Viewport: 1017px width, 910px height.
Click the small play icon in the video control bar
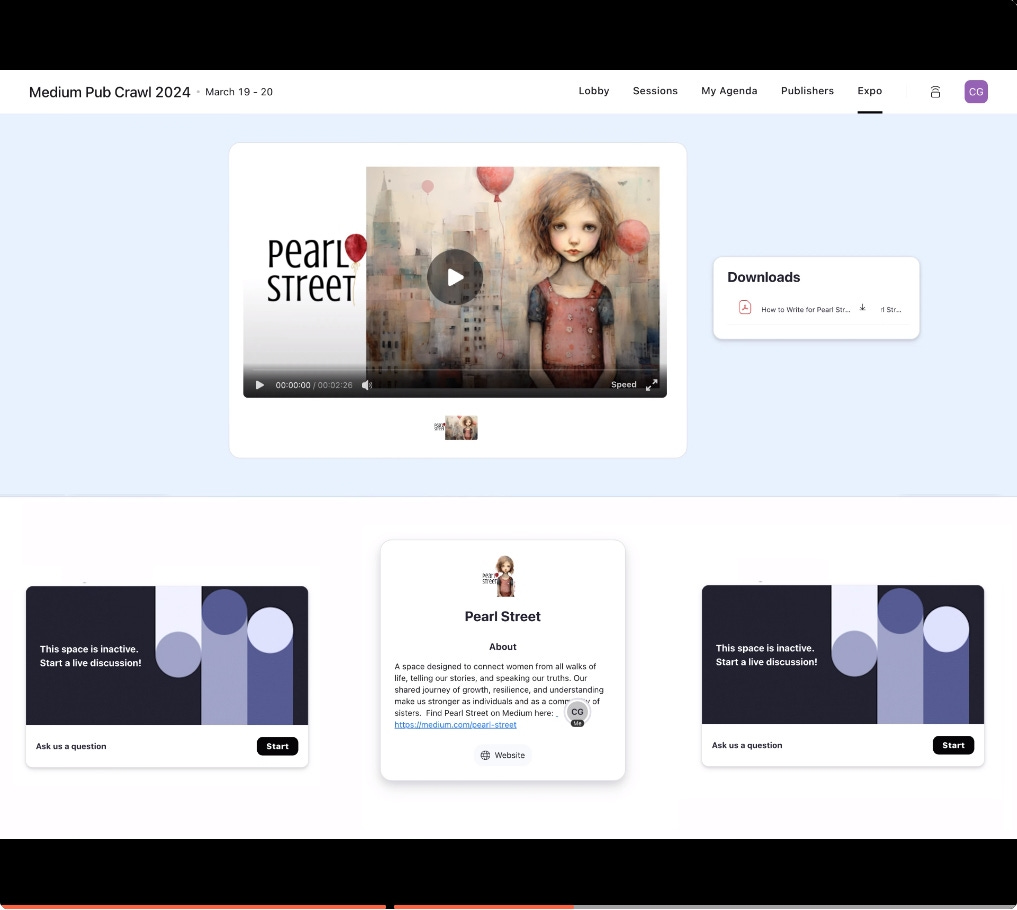tap(259, 385)
